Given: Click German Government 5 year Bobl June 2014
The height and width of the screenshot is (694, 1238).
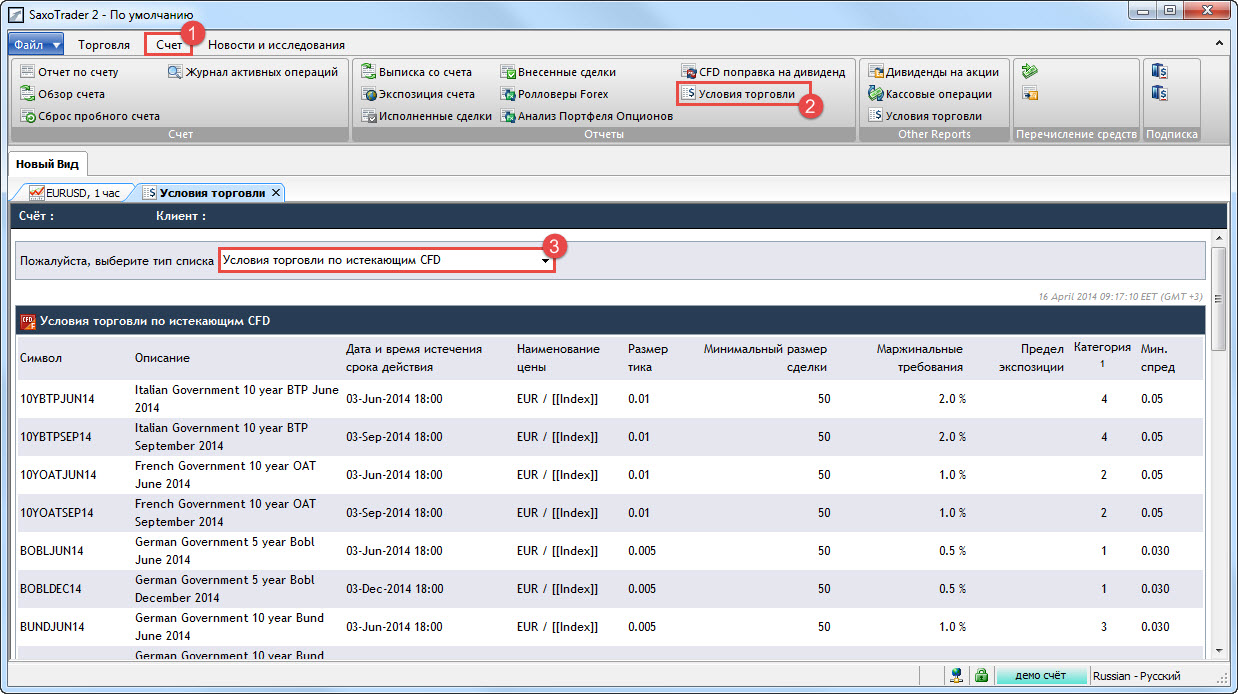Looking at the screenshot, I should (x=225, y=551).
